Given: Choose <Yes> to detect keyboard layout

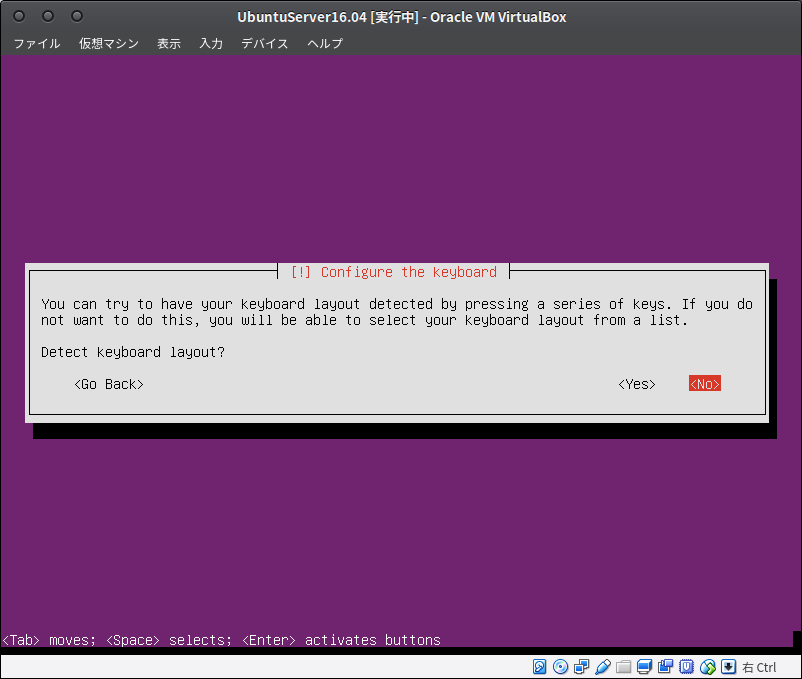Looking at the screenshot, I should 637,384.
